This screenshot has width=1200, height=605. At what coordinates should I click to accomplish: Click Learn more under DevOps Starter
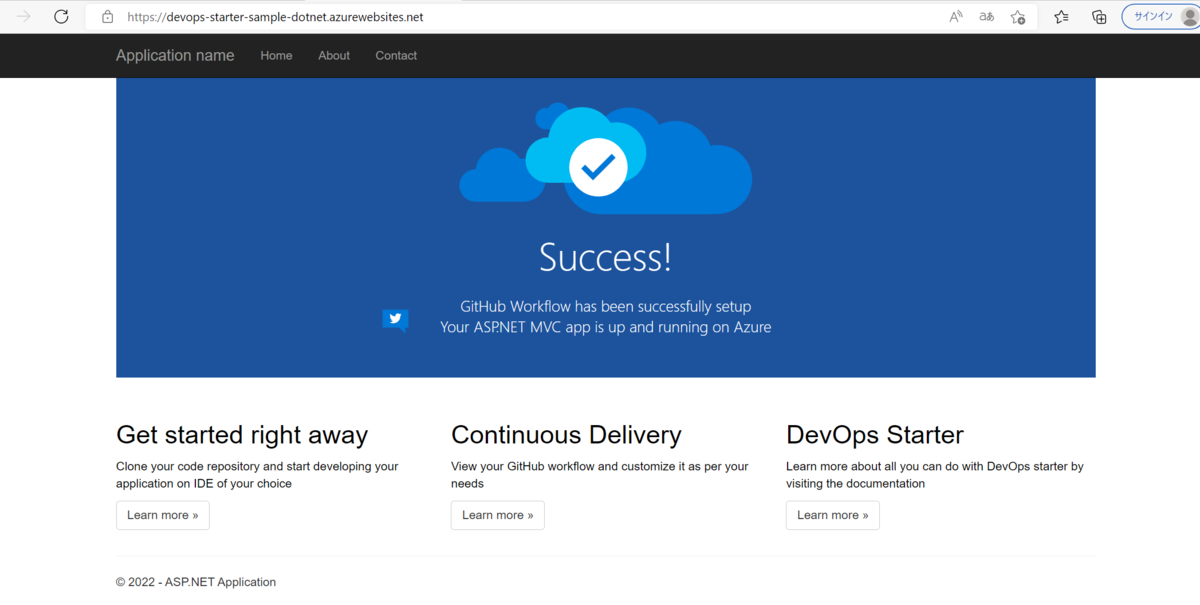833,515
